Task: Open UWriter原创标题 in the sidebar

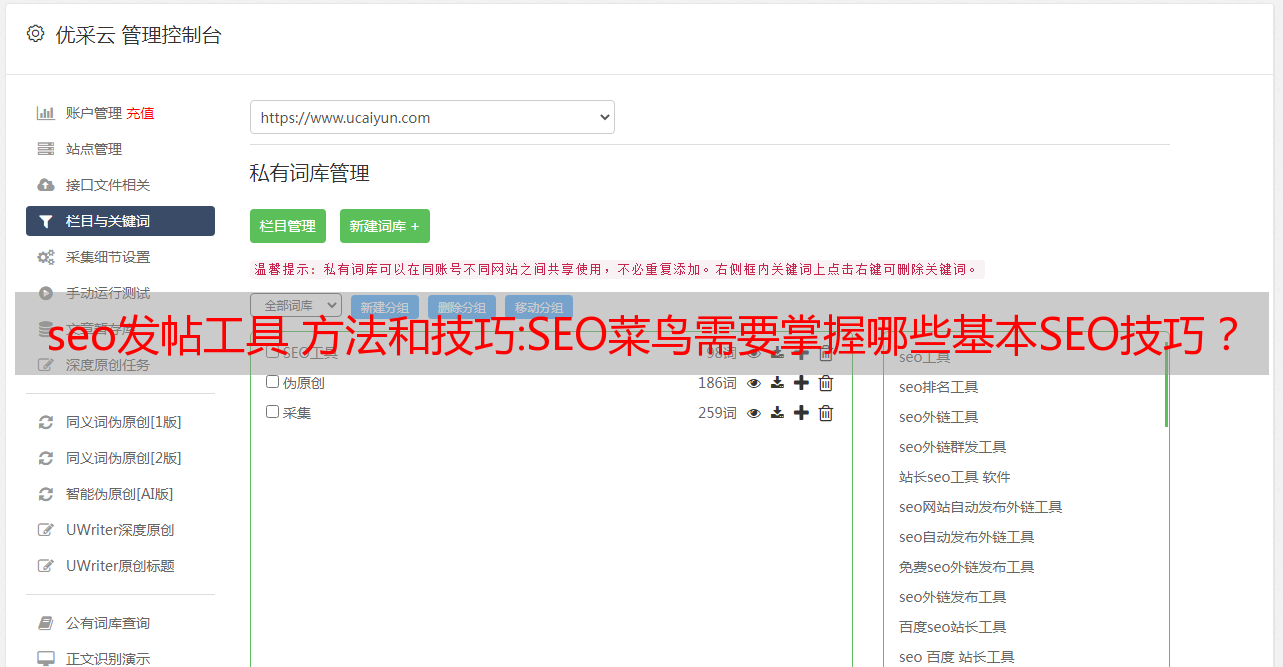Action: point(120,566)
